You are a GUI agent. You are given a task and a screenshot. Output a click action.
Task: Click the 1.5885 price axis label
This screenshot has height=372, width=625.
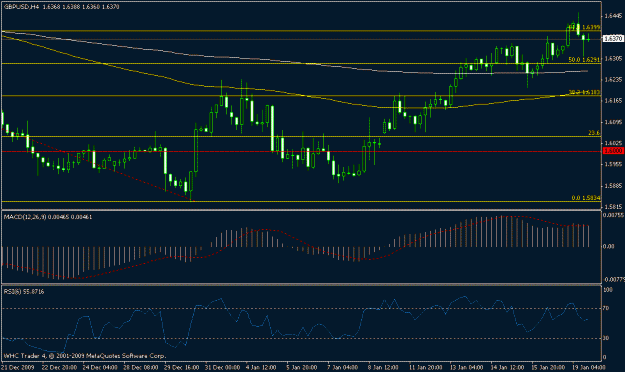(x=613, y=185)
